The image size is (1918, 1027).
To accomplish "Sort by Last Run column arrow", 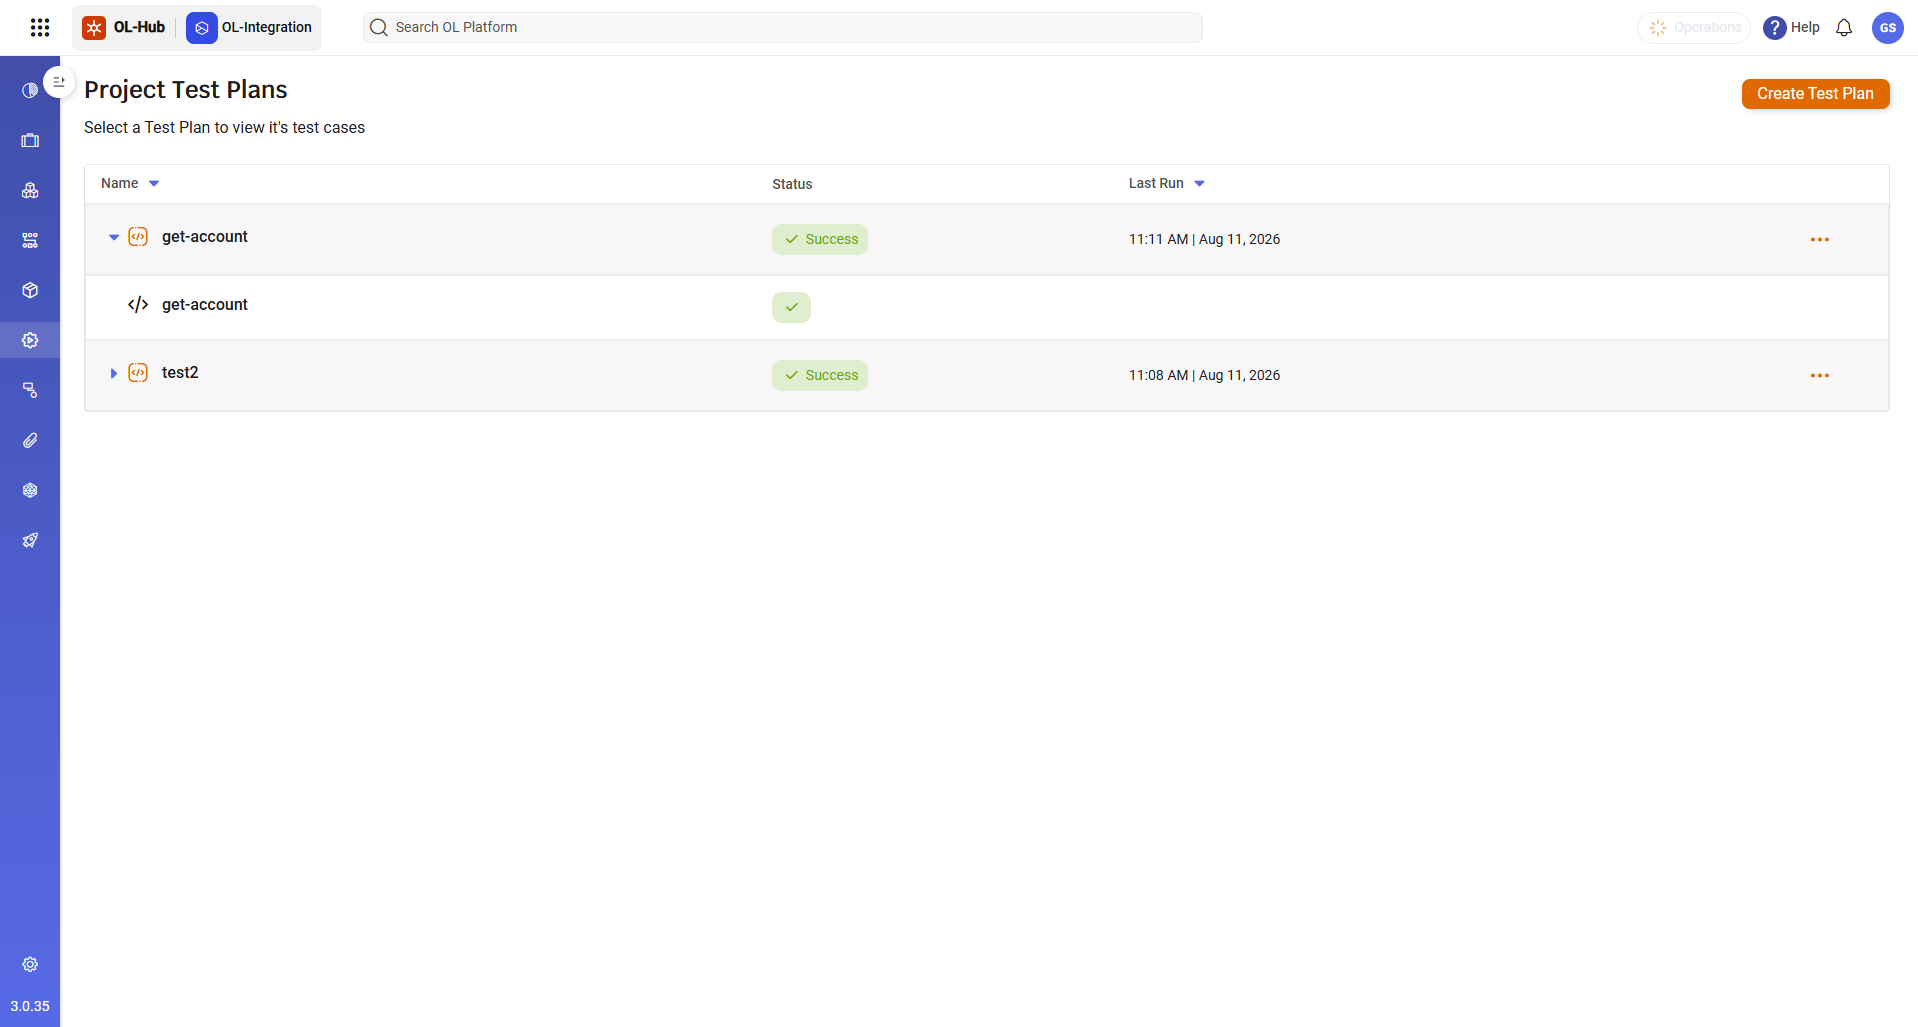I will click(x=1199, y=183).
